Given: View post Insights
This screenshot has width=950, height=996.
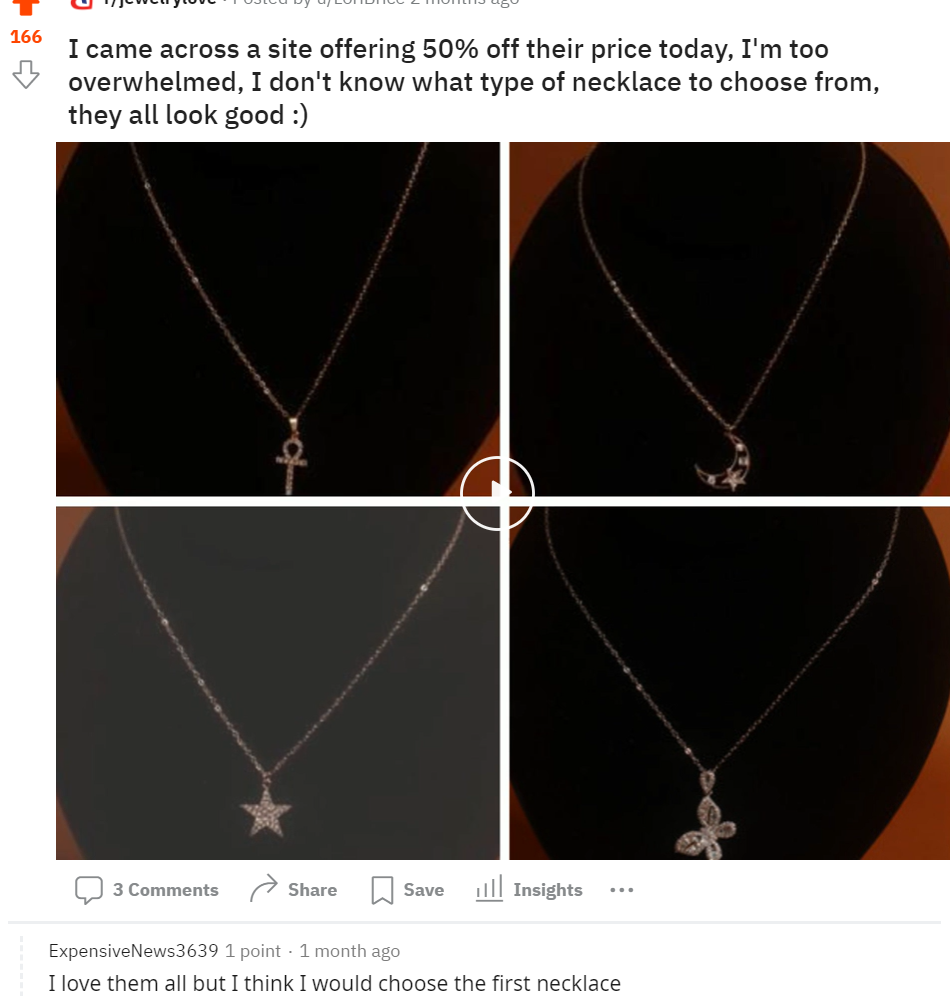Looking at the screenshot, I should click(x=530, y=889).
